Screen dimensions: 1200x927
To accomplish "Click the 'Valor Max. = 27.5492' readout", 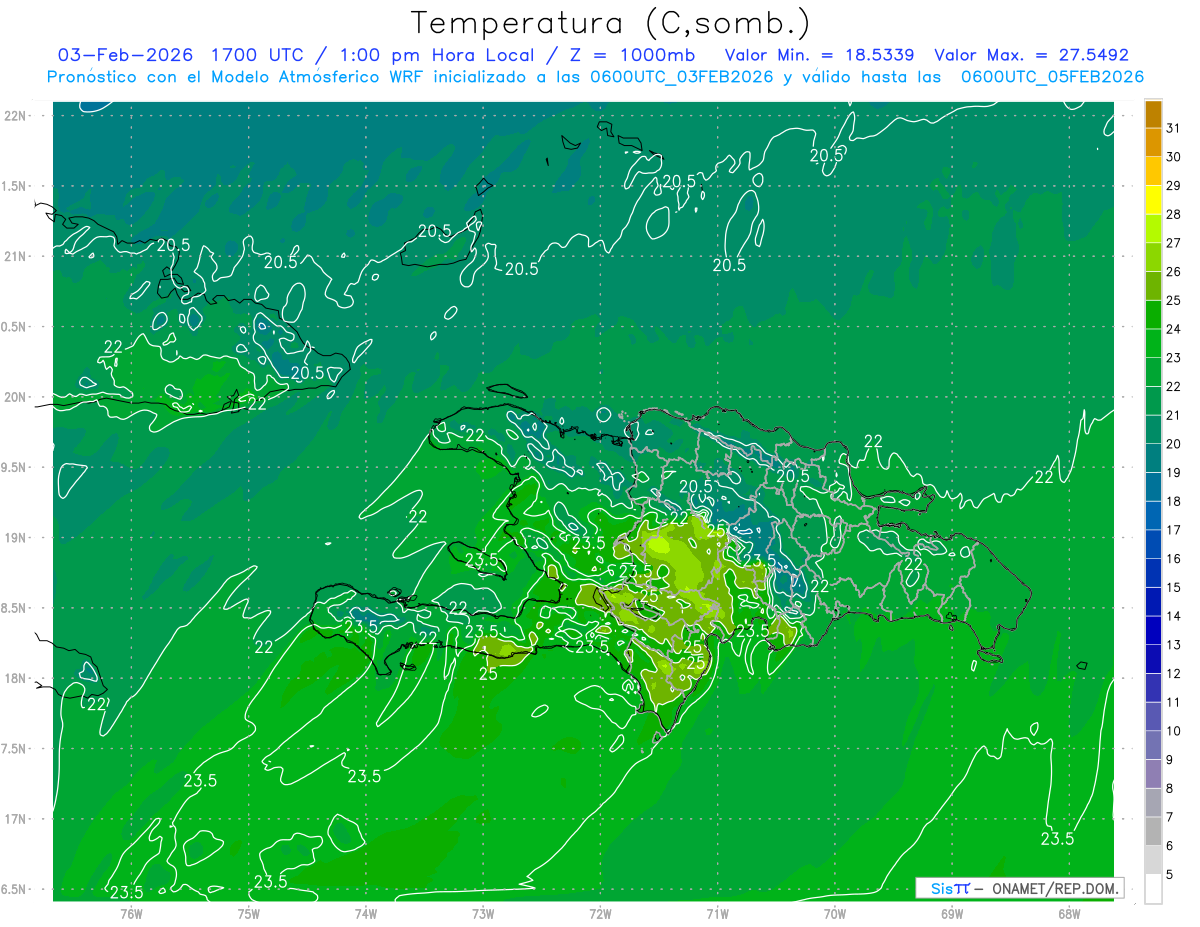I will point(1032,55).
